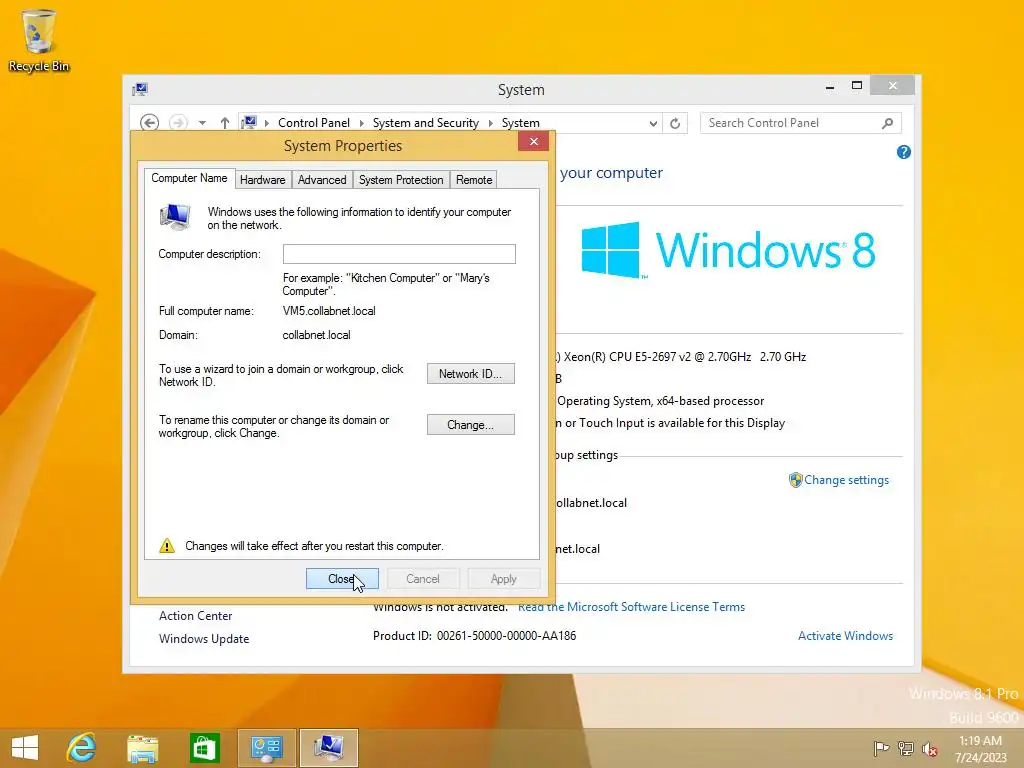Image resolution: width=1024 pixels, height=768 pixels.
Task: Open Read the Microsoft Software License Terms
Action: pos(632,607)
